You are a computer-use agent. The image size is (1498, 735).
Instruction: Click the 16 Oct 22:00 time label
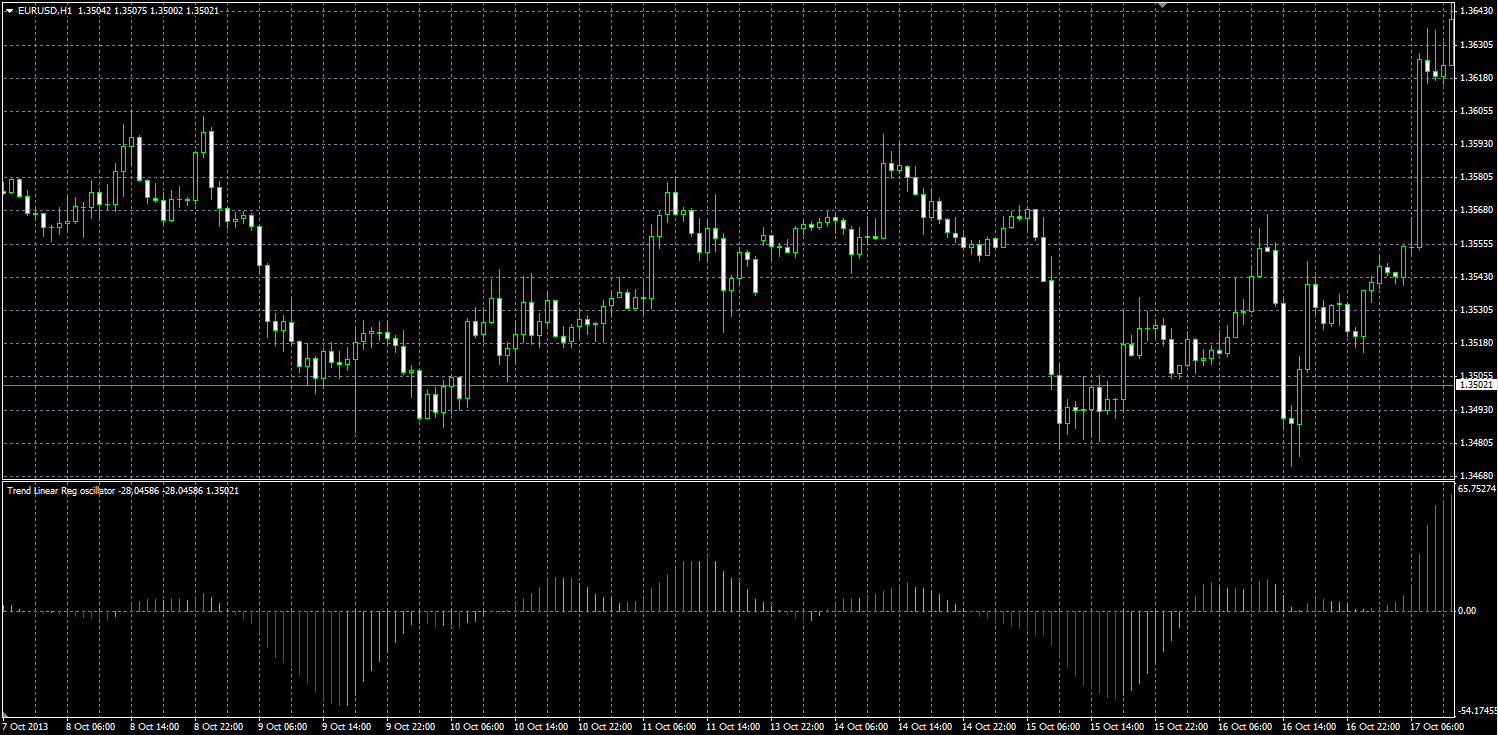click(x=1372, y=727)
